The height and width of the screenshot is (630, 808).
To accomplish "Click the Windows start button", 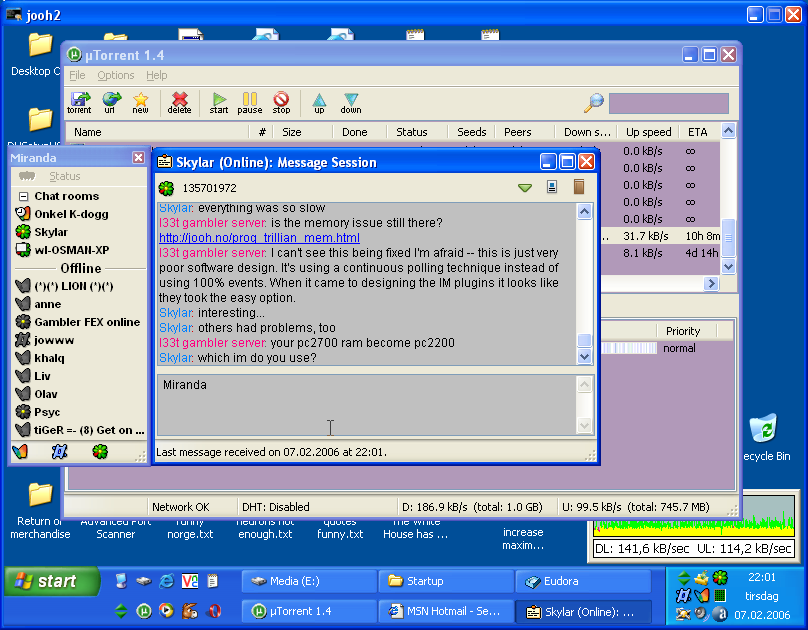I will (52, 582).
